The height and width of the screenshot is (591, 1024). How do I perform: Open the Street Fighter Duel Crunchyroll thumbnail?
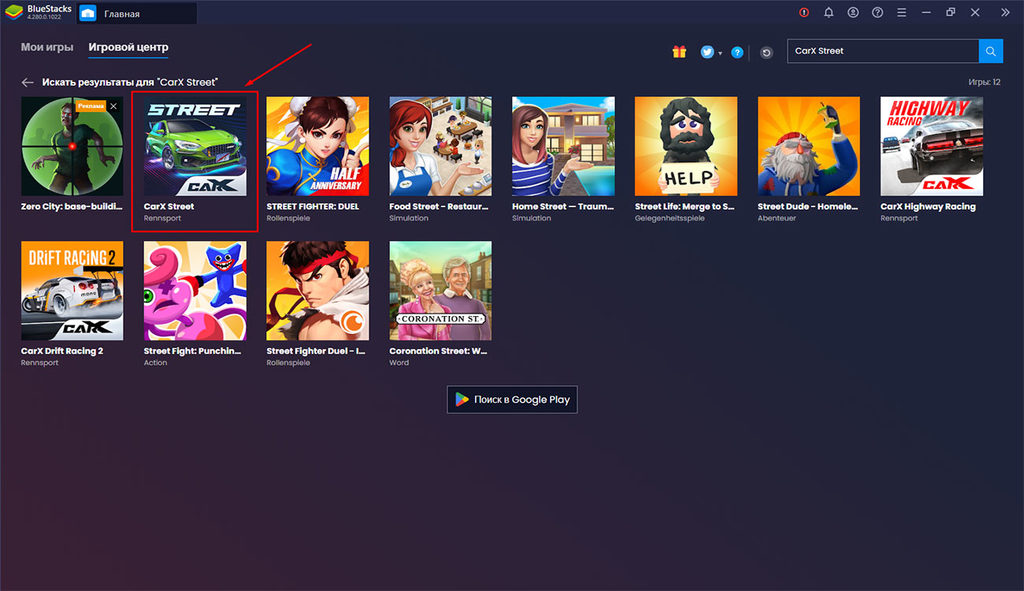(x=317, y=291)
